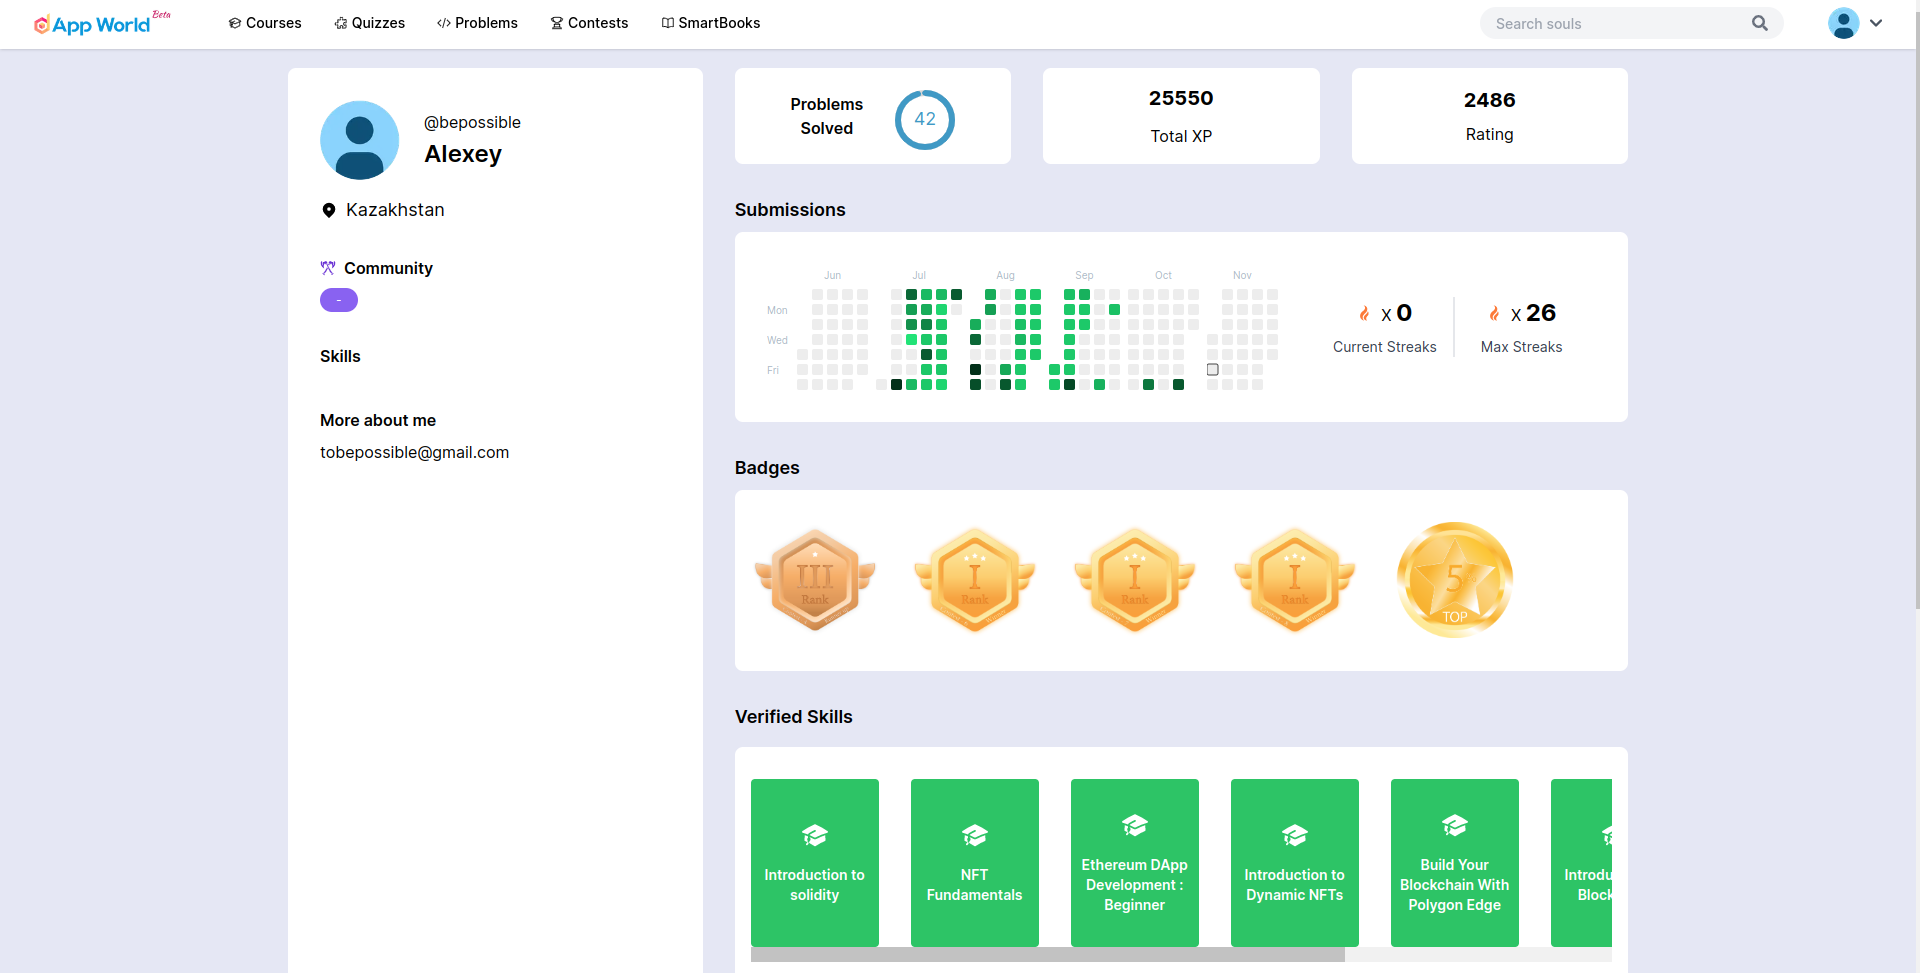This screenshot has width=1920, height=973.
Task: Open the Contests page
Action: point(589,23)
